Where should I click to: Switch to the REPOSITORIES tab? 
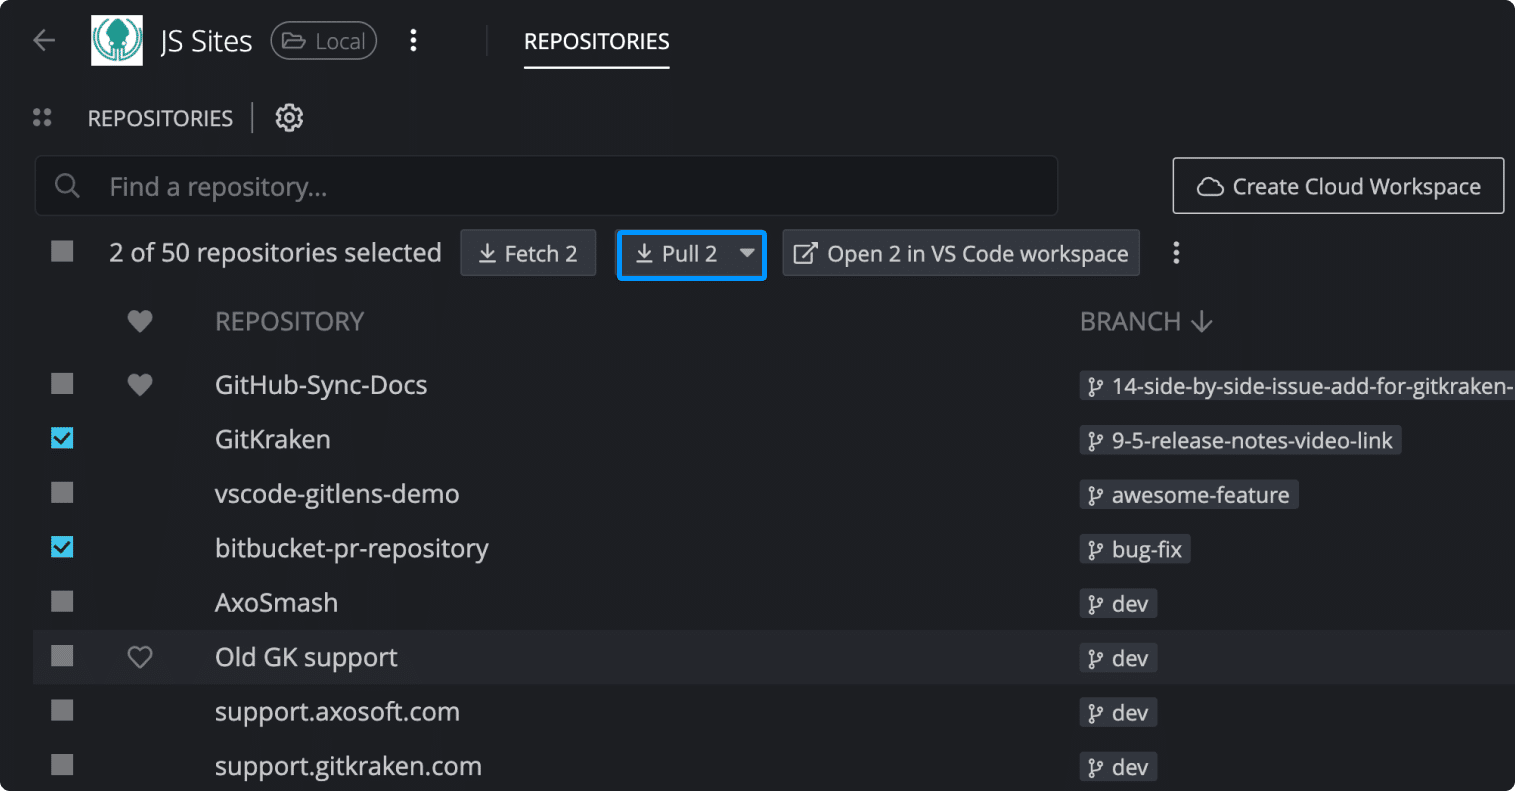pos(596,42)
